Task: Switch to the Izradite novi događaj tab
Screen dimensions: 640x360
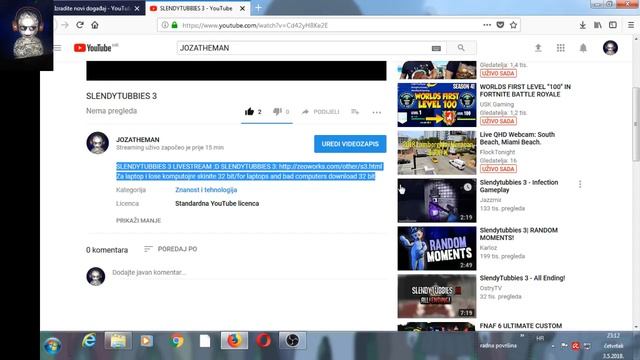Action: pos(92,8)
